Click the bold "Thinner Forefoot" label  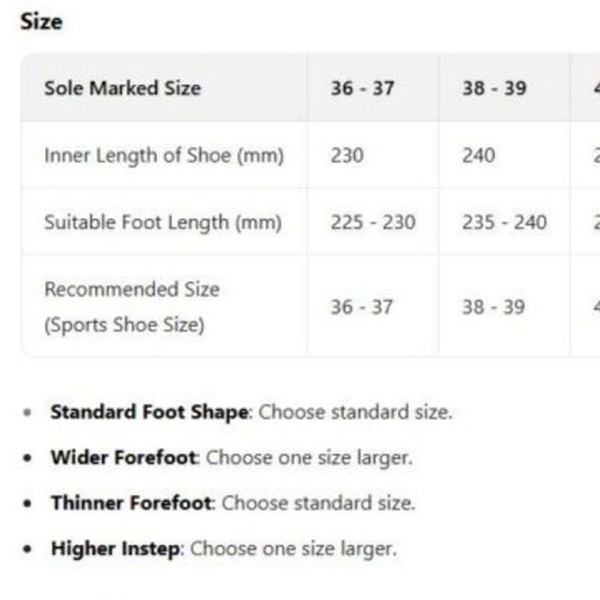[x=131, y=503]
